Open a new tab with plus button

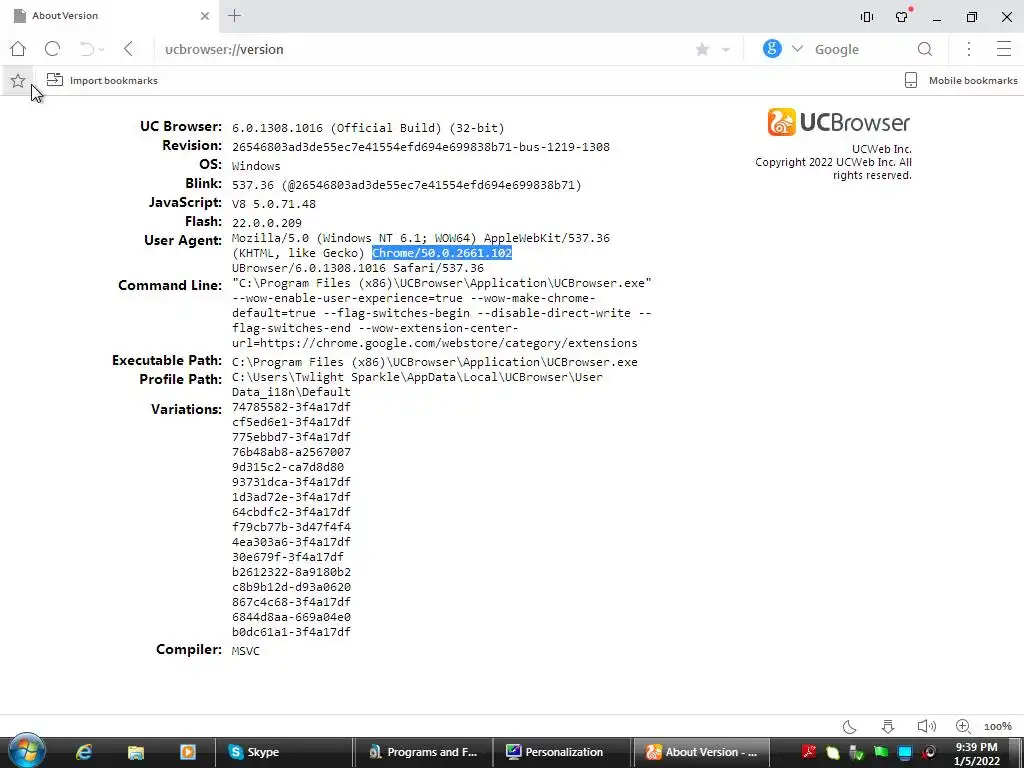234,16
